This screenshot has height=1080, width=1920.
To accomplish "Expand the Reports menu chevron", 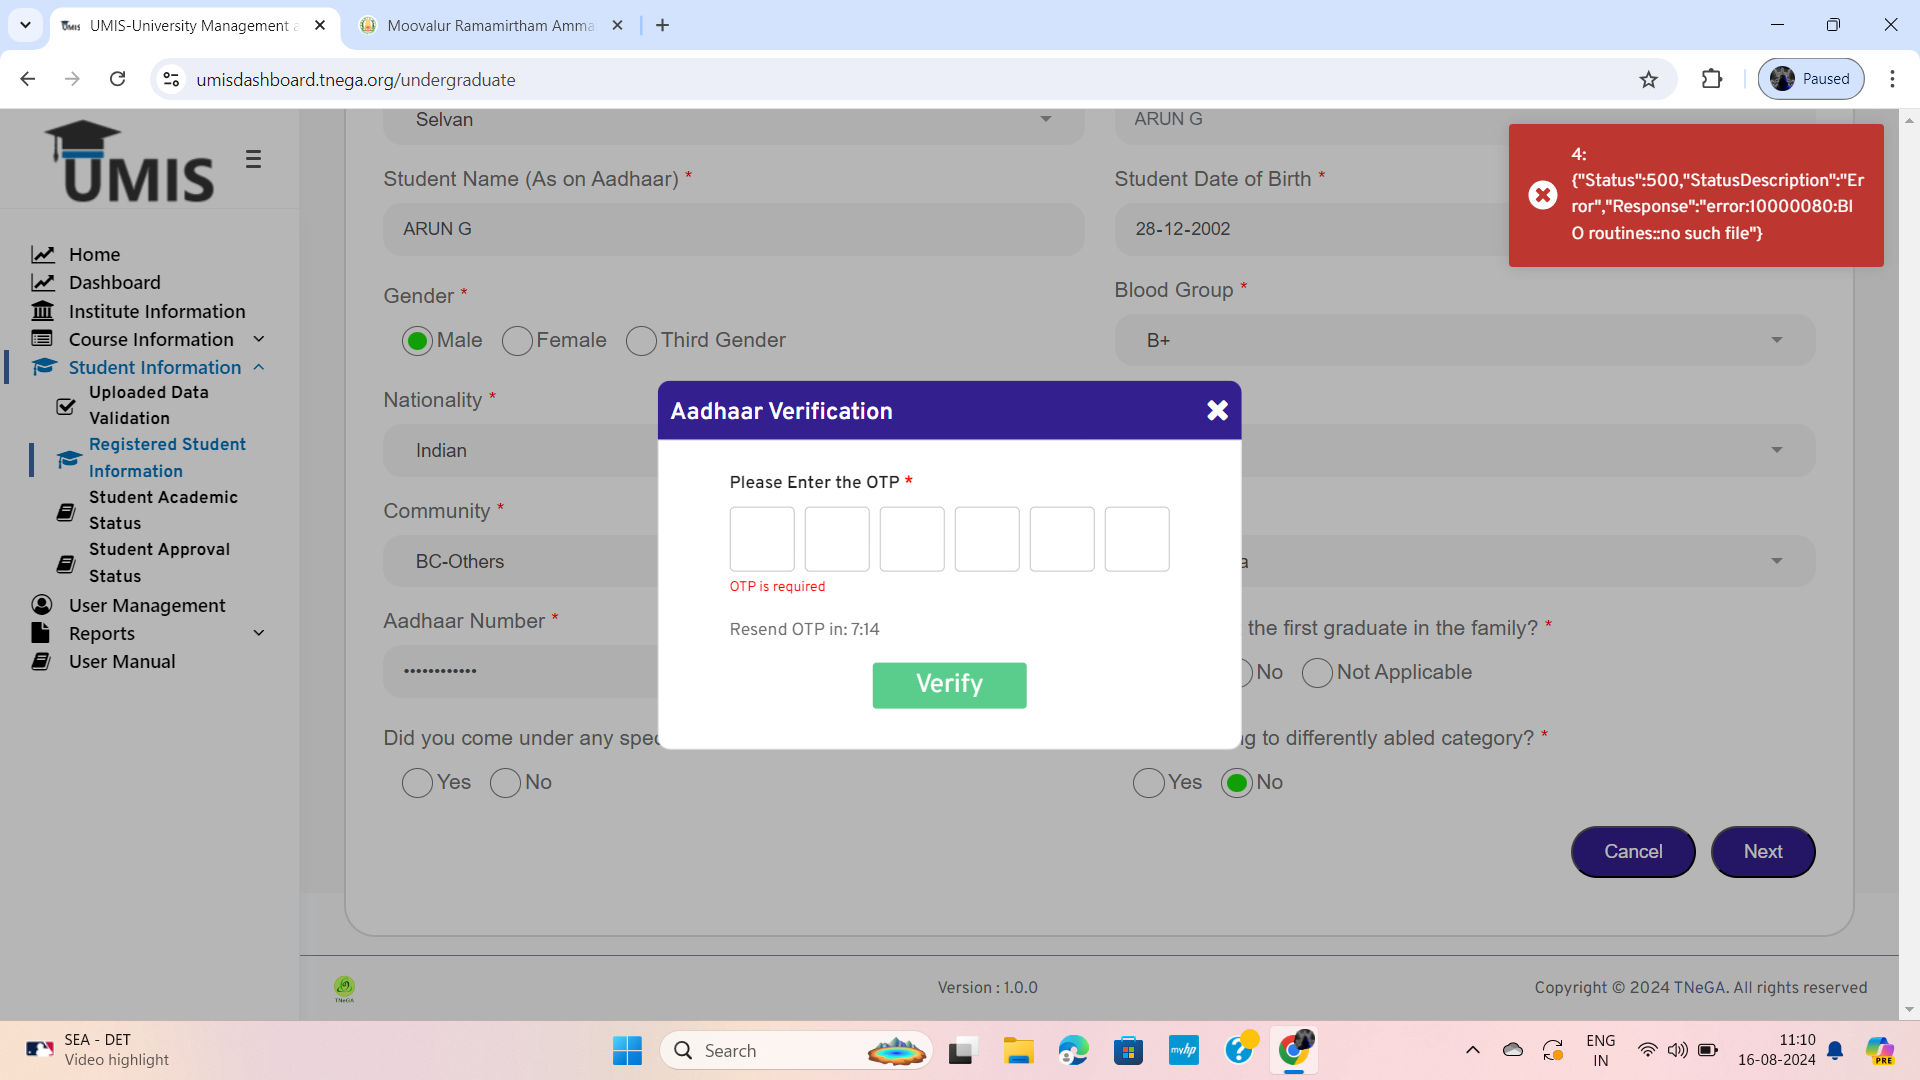I will click(259, 633).
